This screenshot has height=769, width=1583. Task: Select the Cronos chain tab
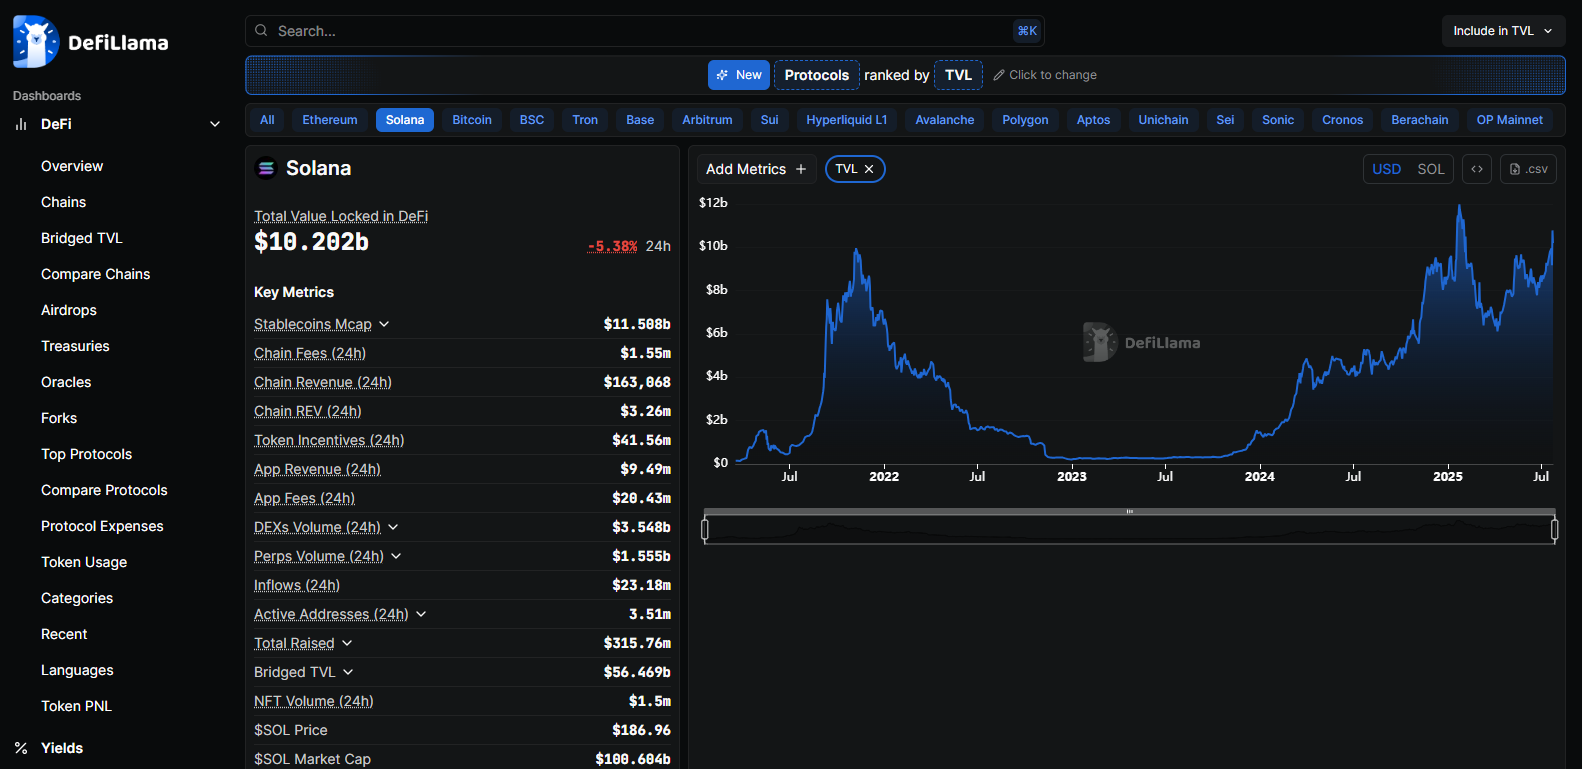pyautogui.click(x=1342, y=120)
